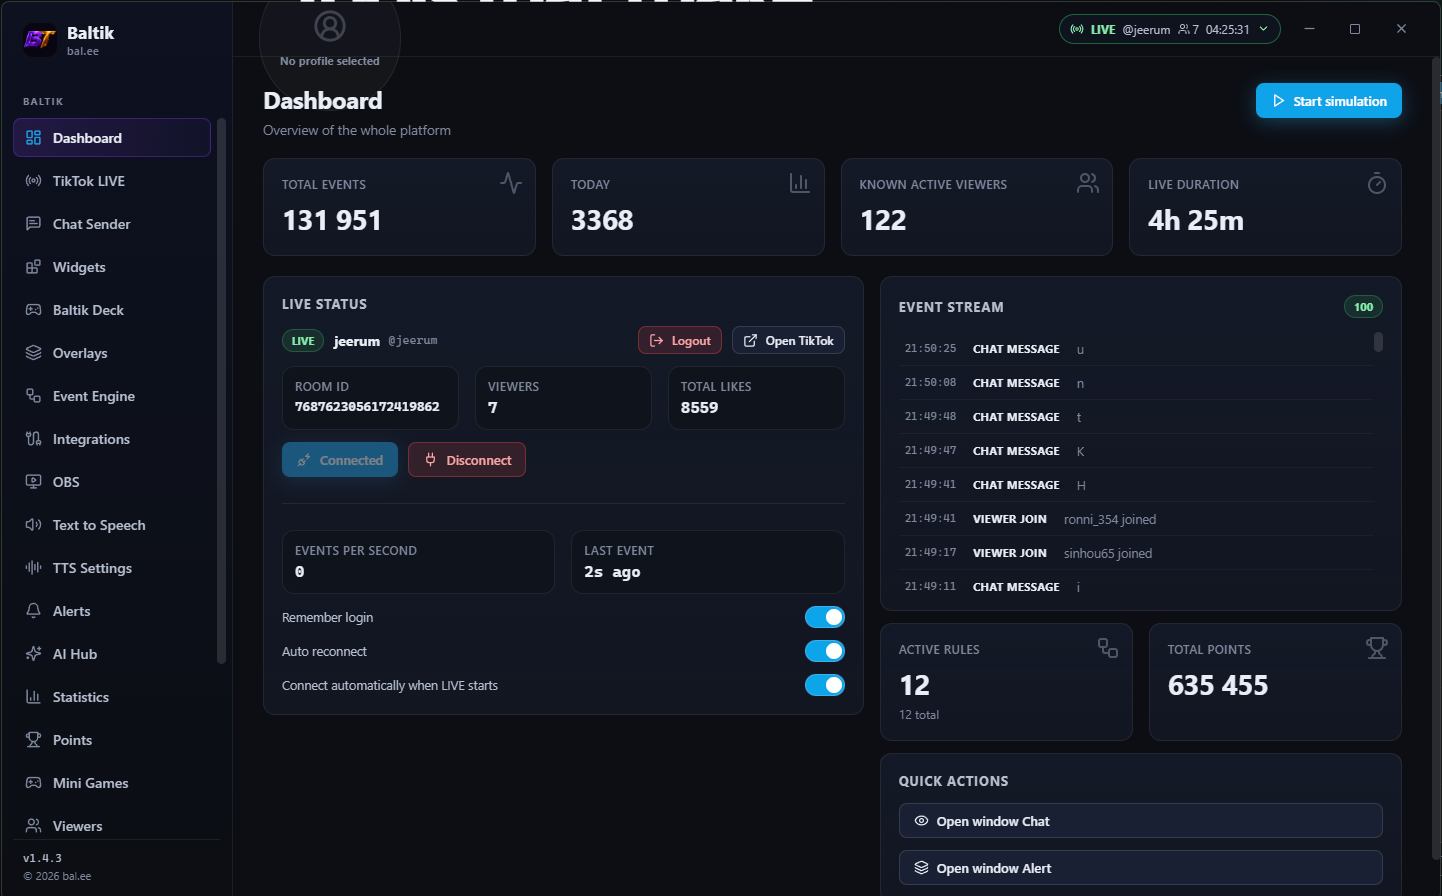Click the Total Points trophy icon
Screen dimensions: 1442x896
tap(1377, 648)
